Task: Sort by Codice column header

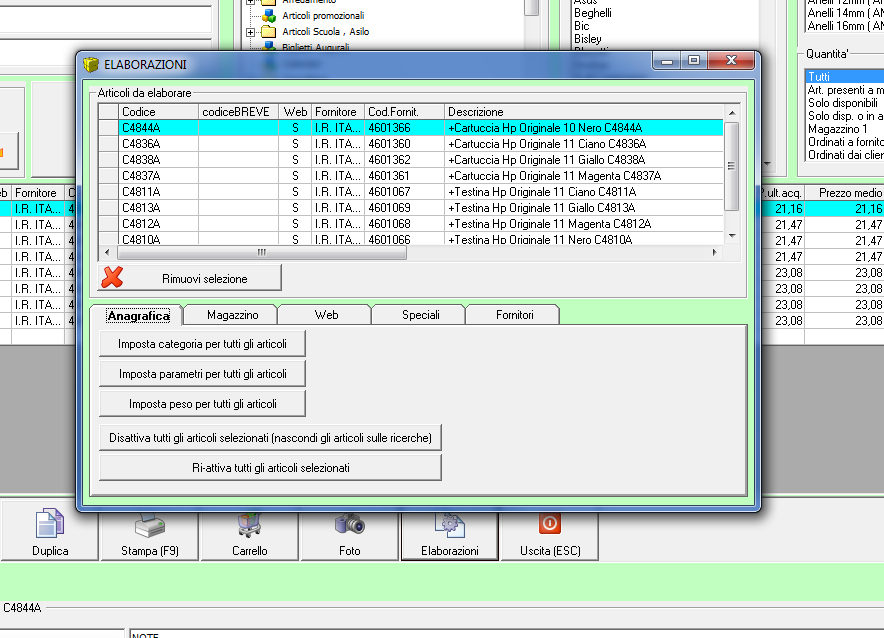Action: click(x=158, y=112)
